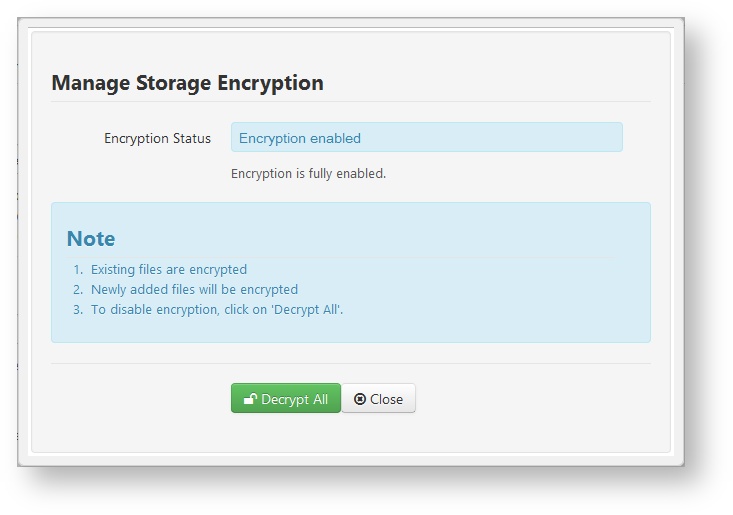
Task: Click the separator line above the buttons
Action: [351, 363]
